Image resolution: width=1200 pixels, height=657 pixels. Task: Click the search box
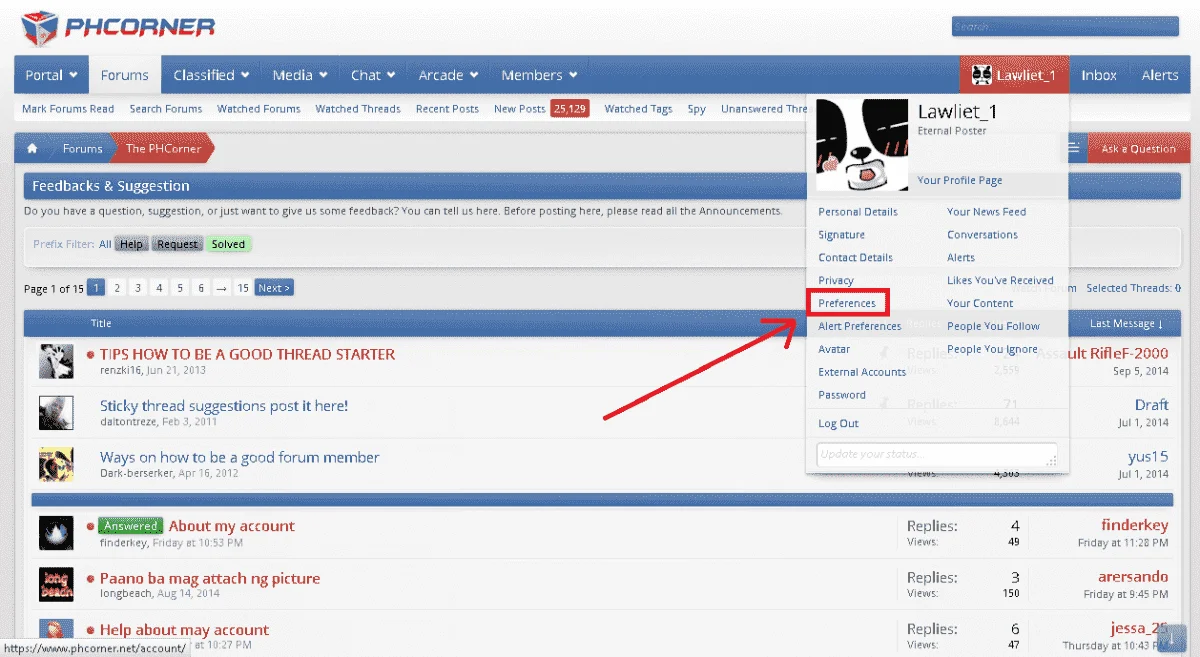(x=1065, y=27)
